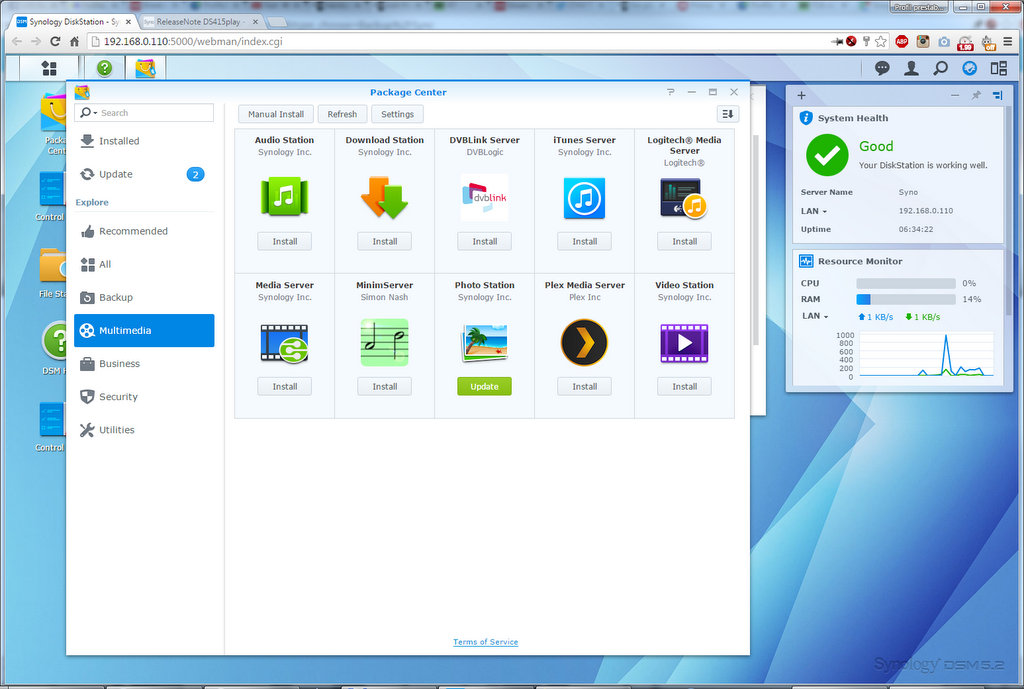Open Package Center help question mark
1024x689 pixels.
(671, 92)
